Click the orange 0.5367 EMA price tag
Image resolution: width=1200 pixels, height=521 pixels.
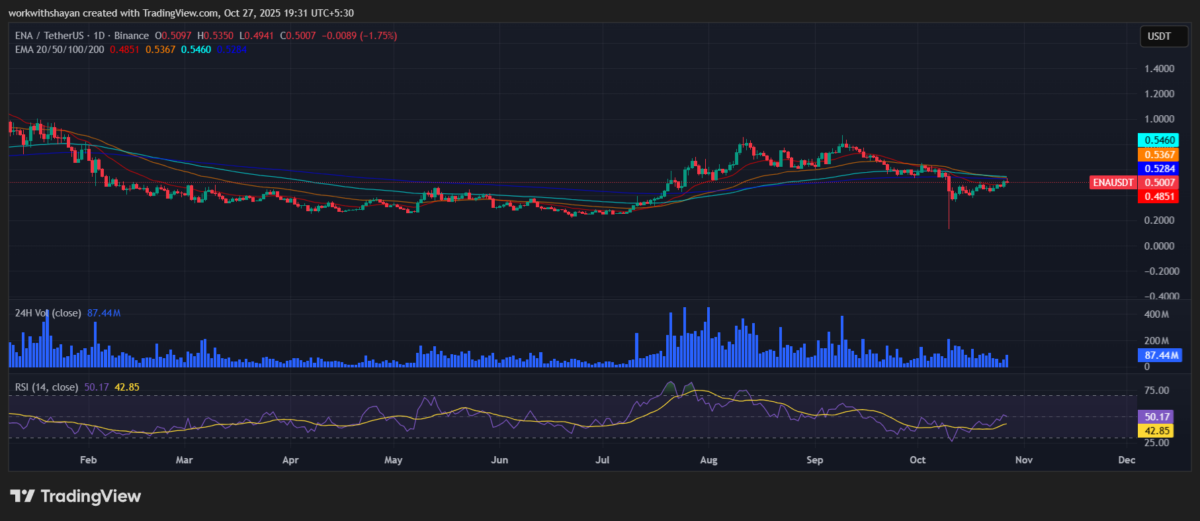point(1159,155)
